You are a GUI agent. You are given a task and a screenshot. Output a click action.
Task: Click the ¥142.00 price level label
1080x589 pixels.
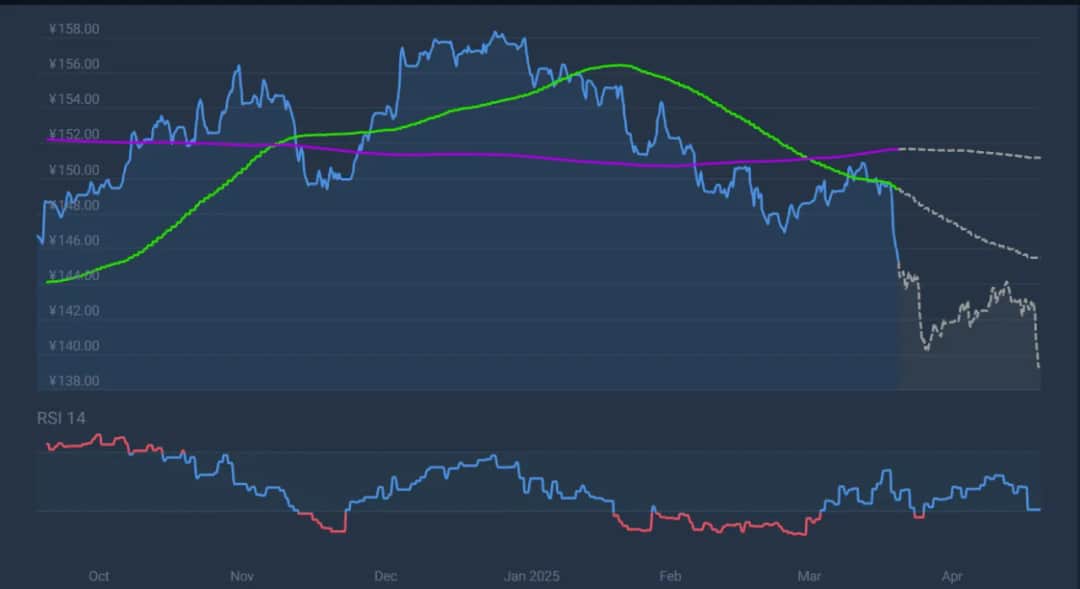click(x=73, y=310)
